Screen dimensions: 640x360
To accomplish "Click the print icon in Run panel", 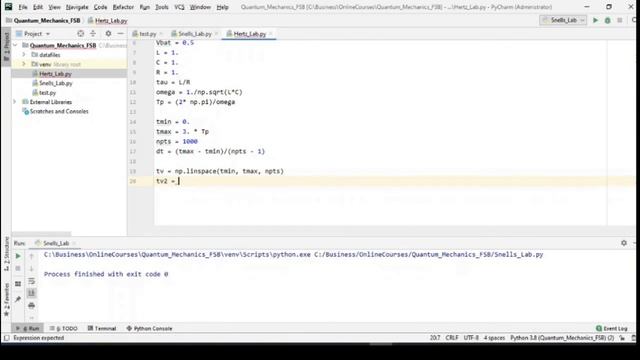I will (31, 306).
